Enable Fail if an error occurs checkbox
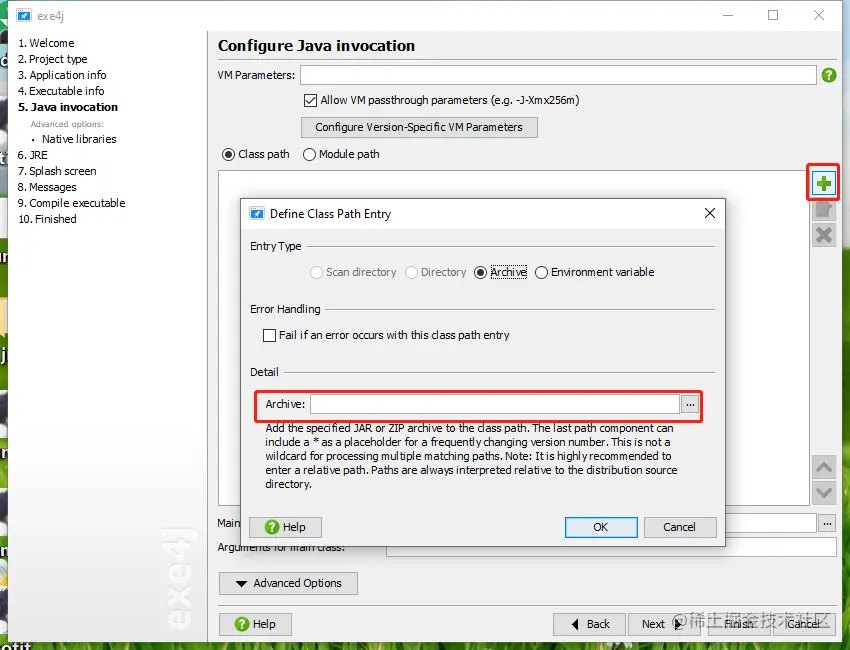The height and width of the screenshot is (650, 850). click(269, 336)
